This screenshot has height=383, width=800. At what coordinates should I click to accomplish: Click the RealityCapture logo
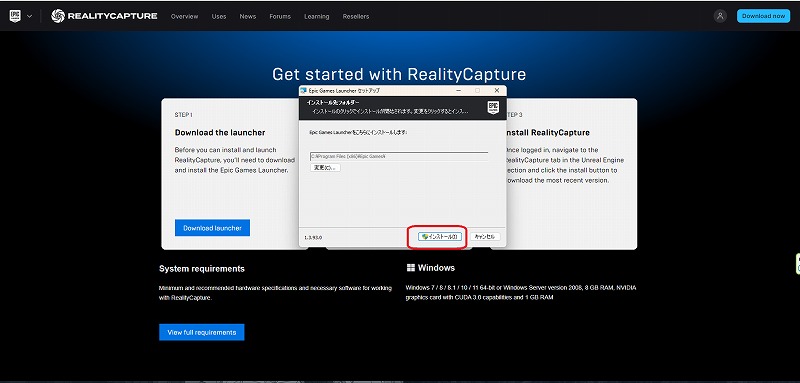pyautogui.click(x=104, y=16)
